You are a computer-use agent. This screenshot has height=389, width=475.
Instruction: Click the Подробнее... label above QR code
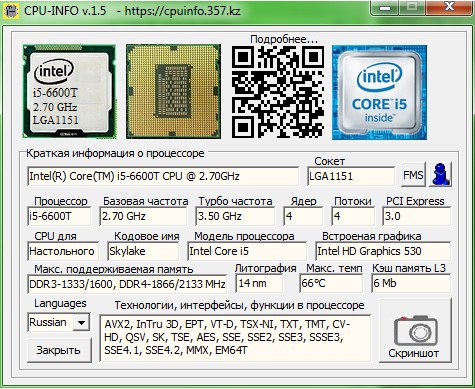pos(284,39)
